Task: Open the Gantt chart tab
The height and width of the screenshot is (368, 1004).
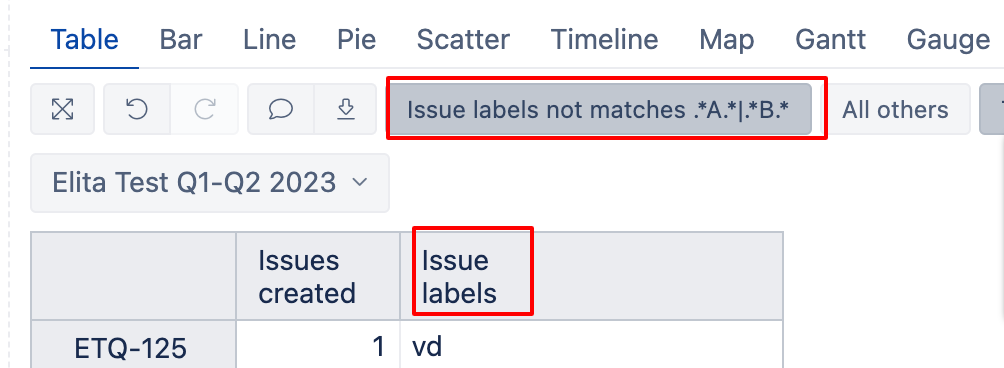Action: (x=830, y=40)
